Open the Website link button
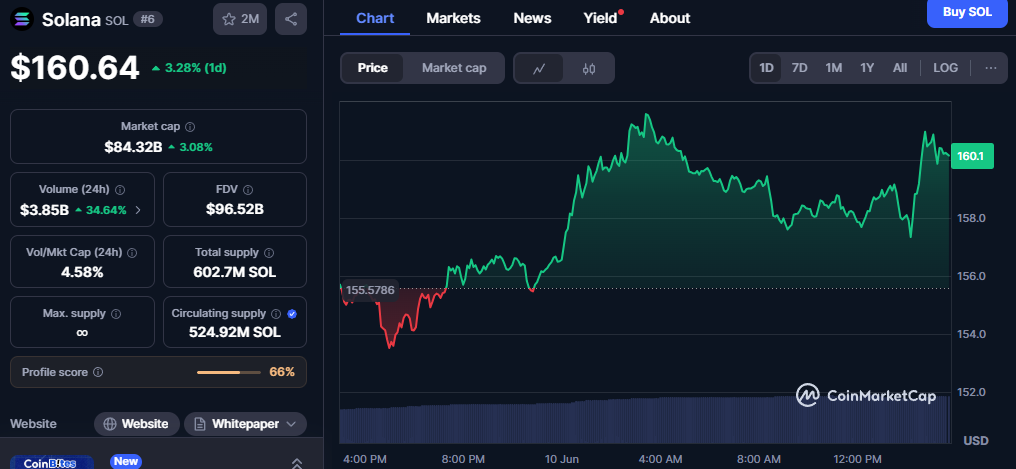The width and height of the screenshot is (1016, 469). coord(137,424)
